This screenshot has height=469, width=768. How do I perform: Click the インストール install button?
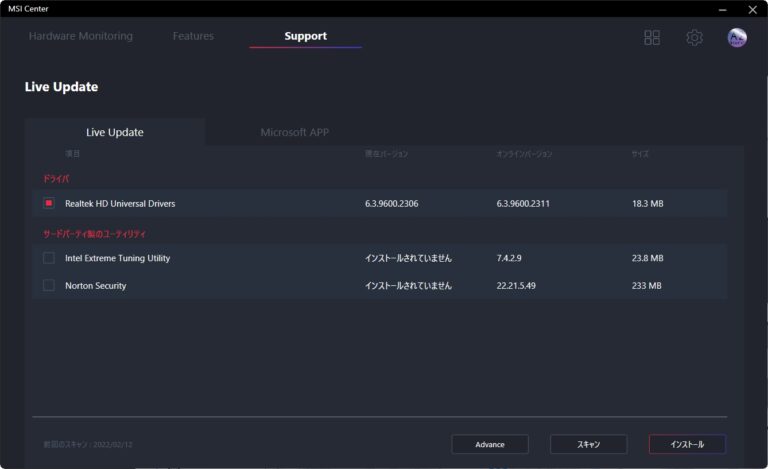(x=687, y=444)
